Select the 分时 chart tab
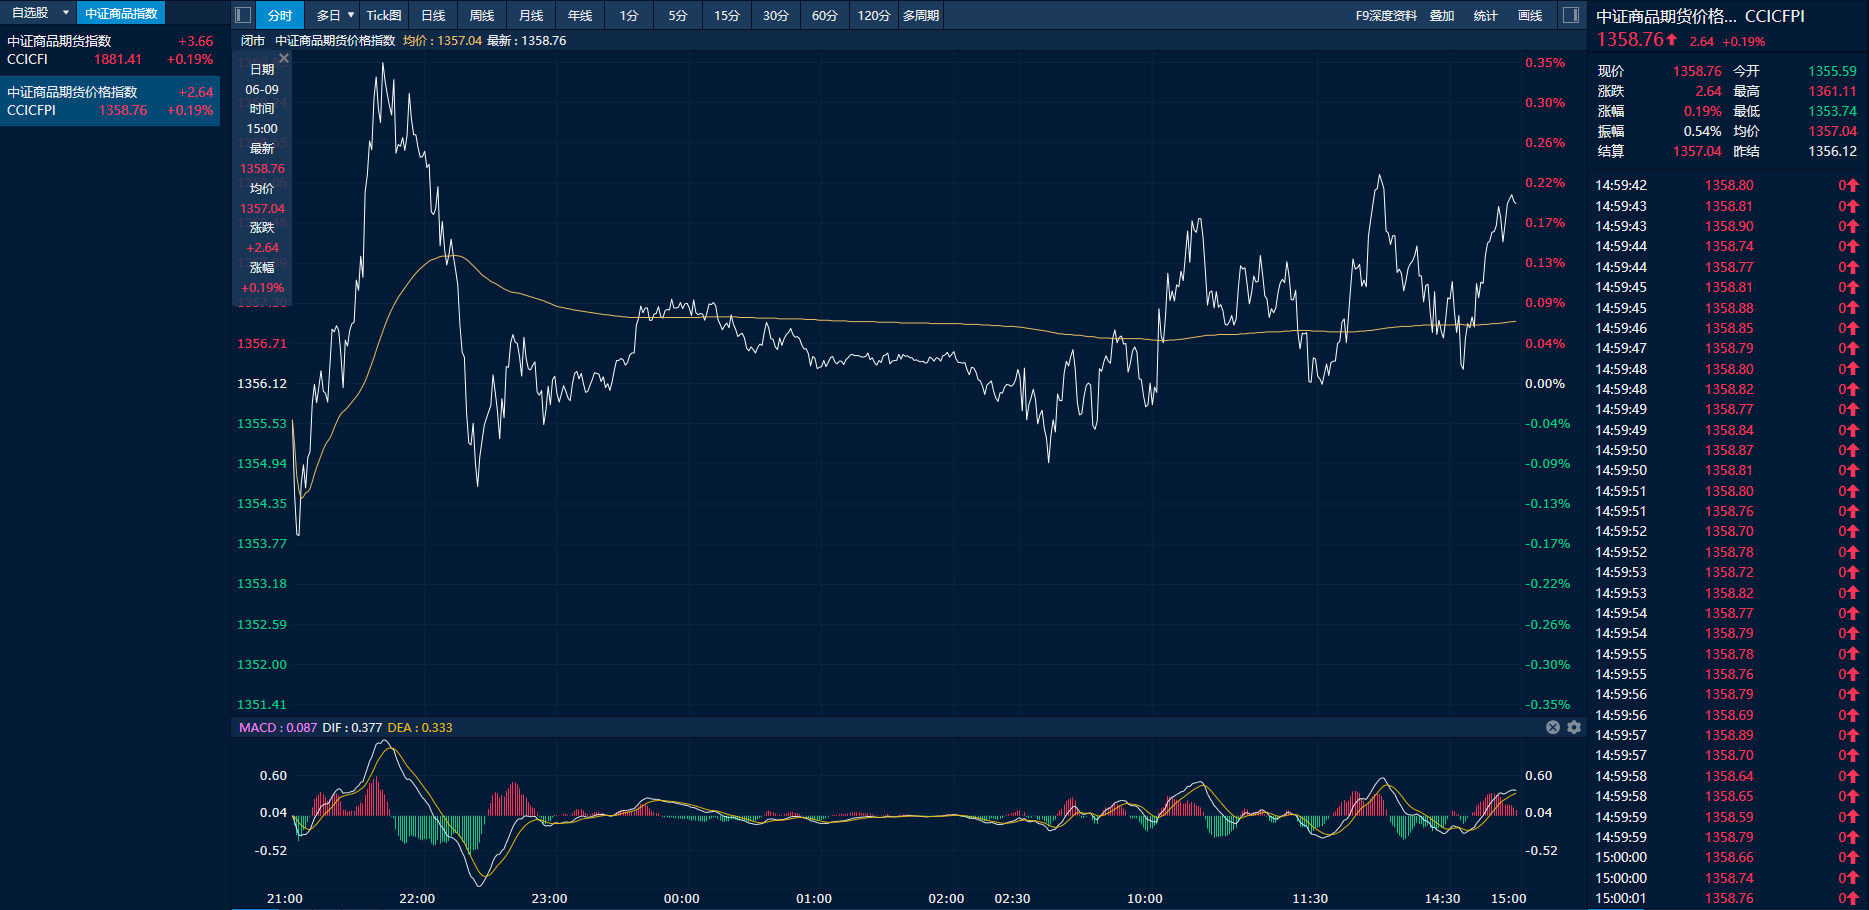 (x=280, y=15)
